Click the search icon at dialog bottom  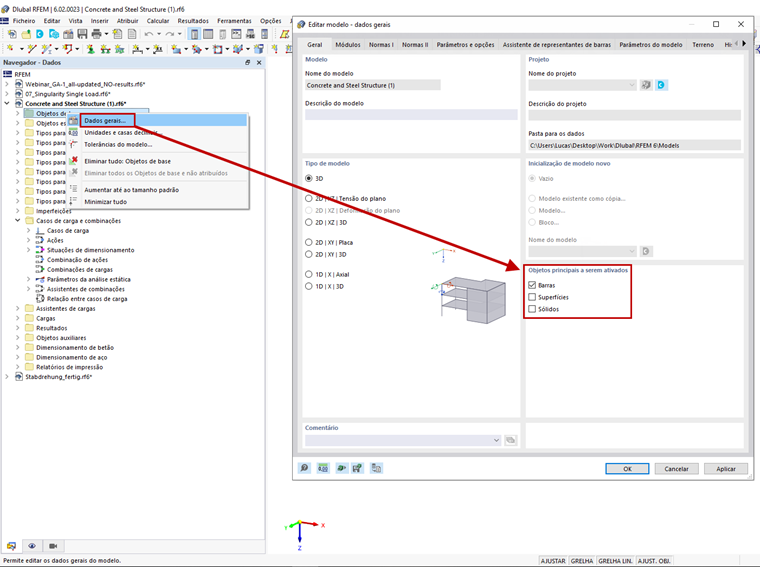point(304,468)
